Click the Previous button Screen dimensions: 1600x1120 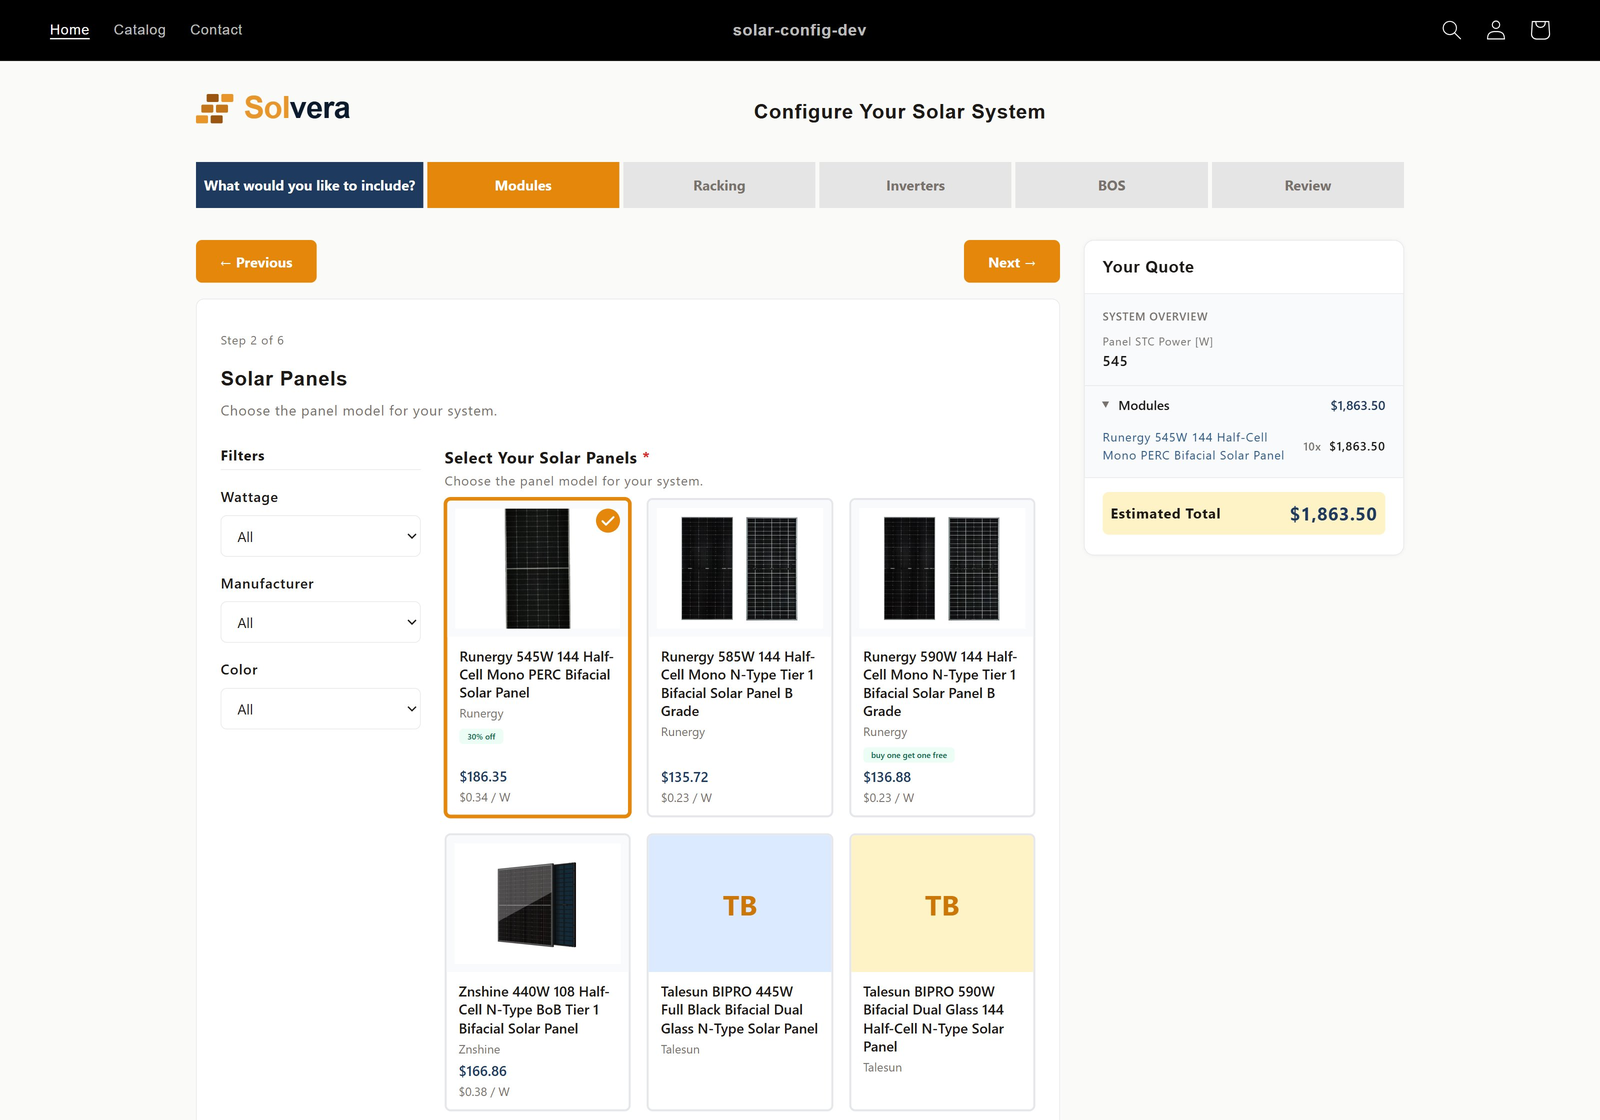tap(256, 261)
